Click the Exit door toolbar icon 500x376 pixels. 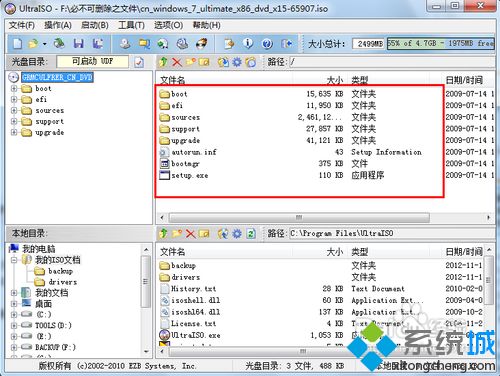(286, 44)
